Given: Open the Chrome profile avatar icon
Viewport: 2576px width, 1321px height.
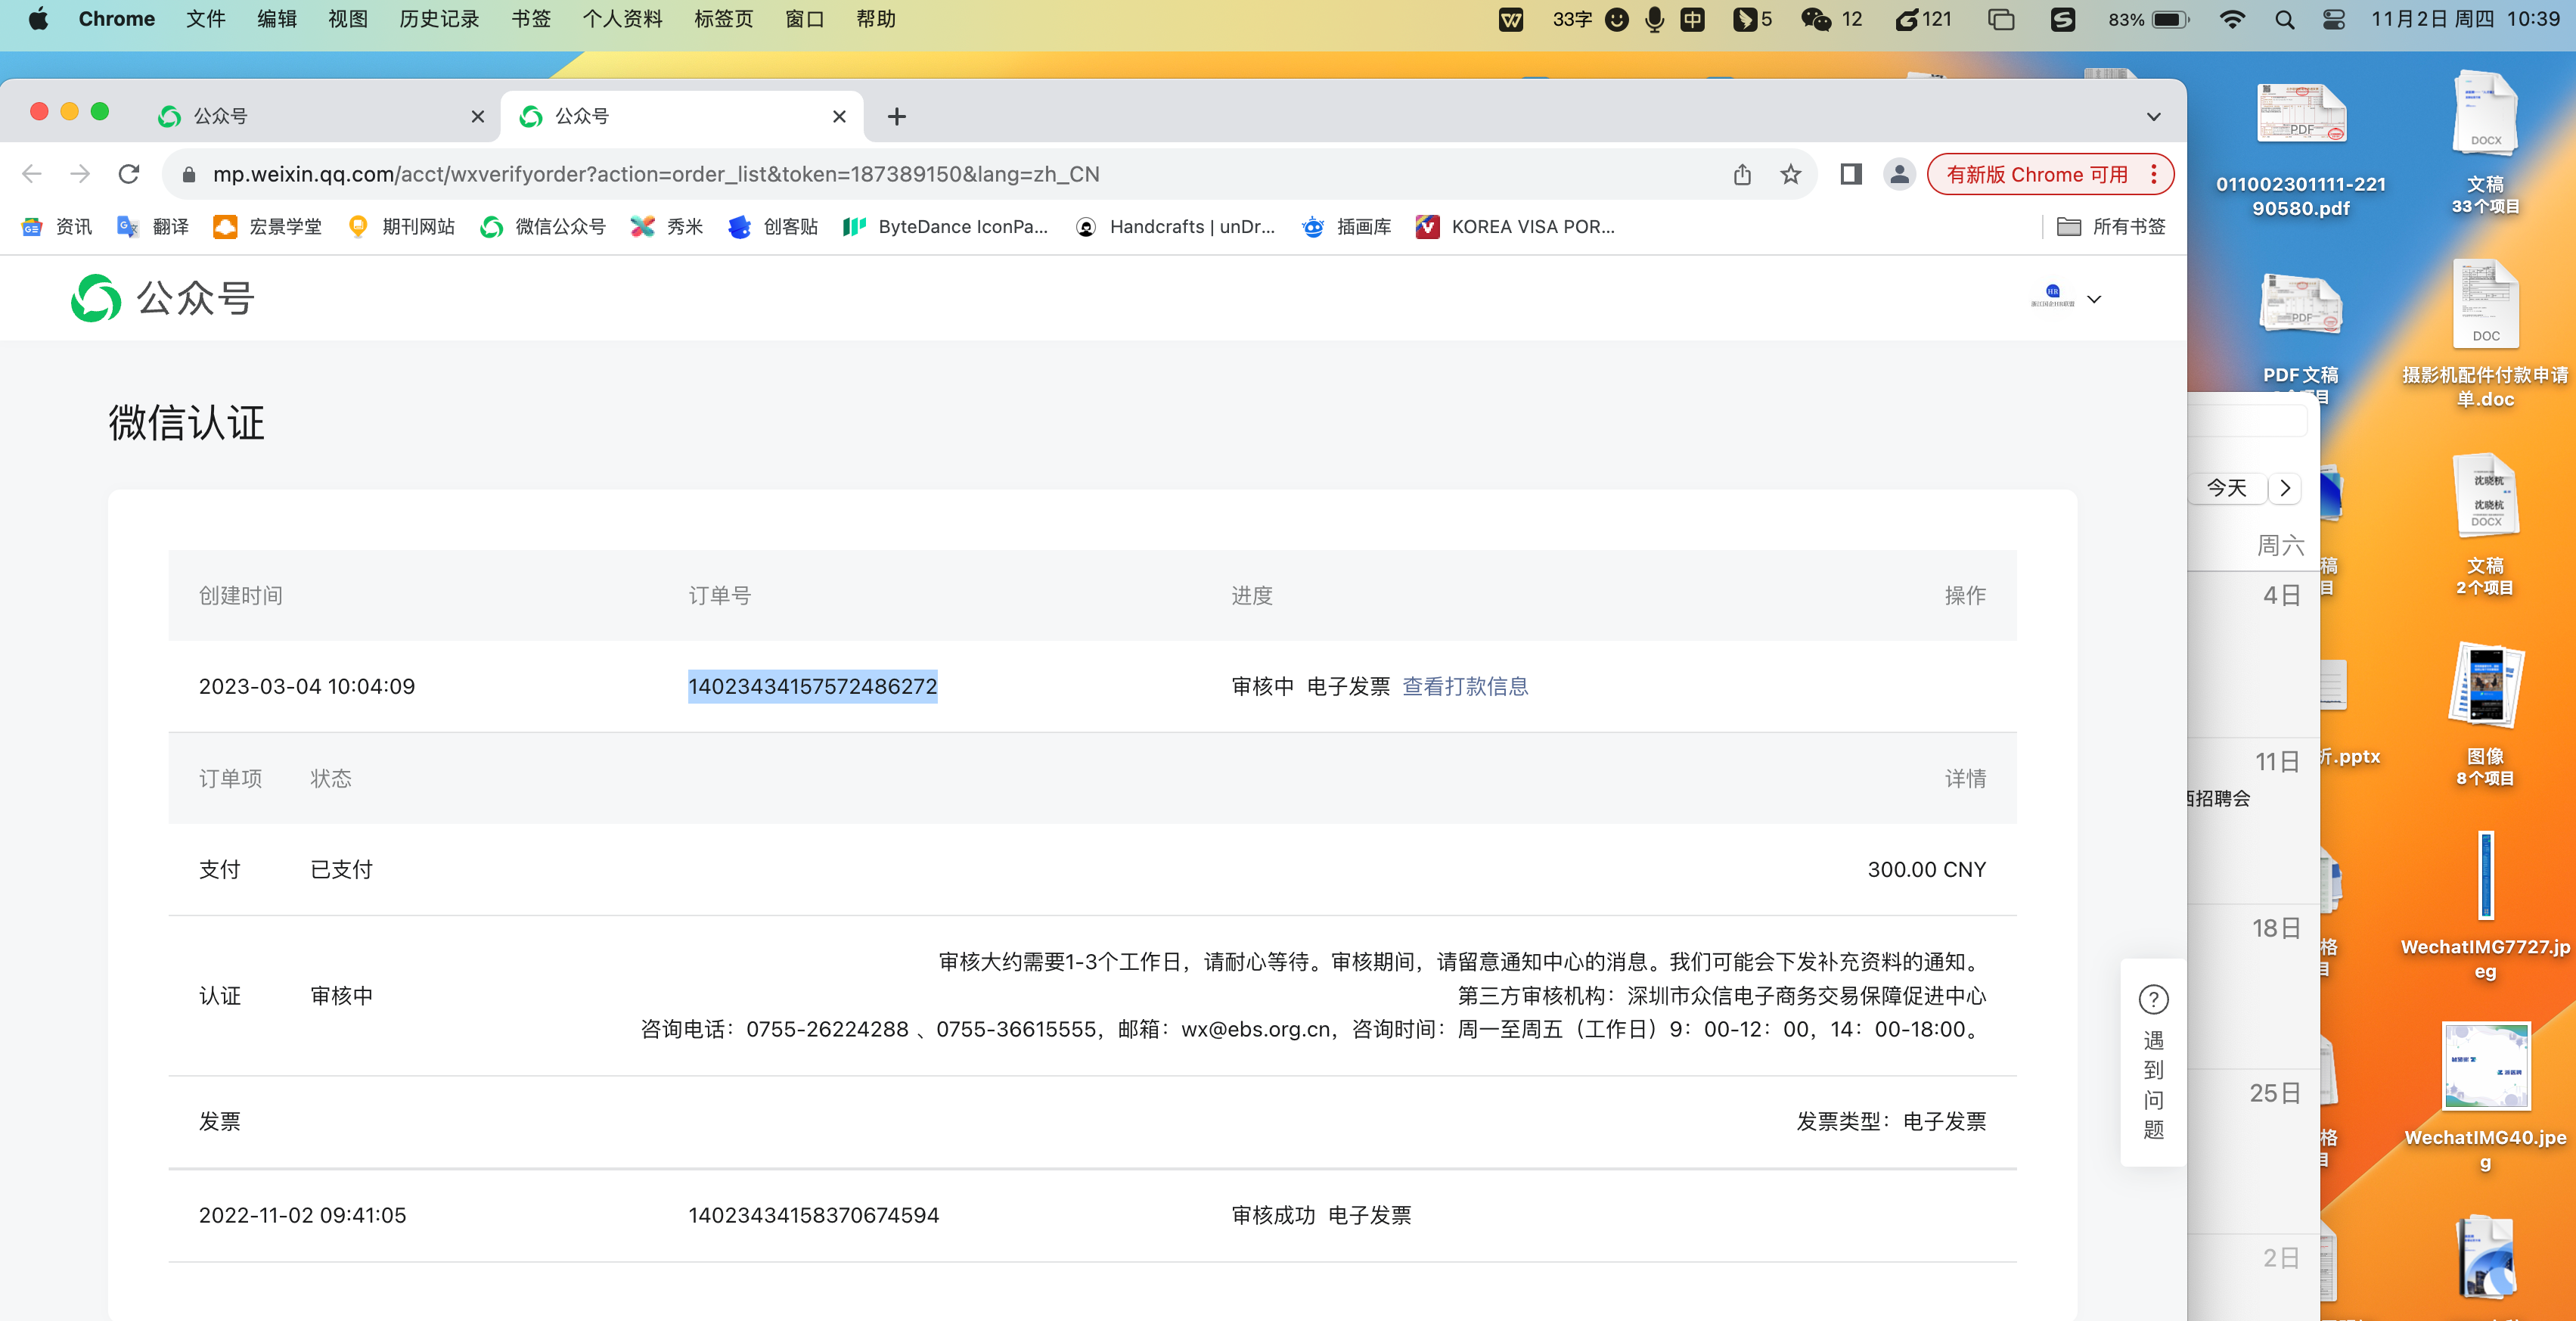Looking at the screenshot, I should [1899, 174].
